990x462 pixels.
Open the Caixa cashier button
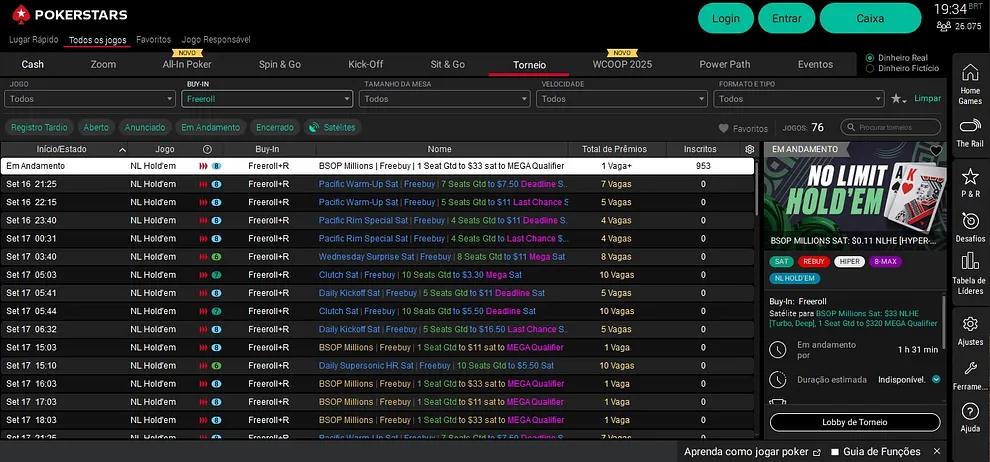click(x=870, y=18)
